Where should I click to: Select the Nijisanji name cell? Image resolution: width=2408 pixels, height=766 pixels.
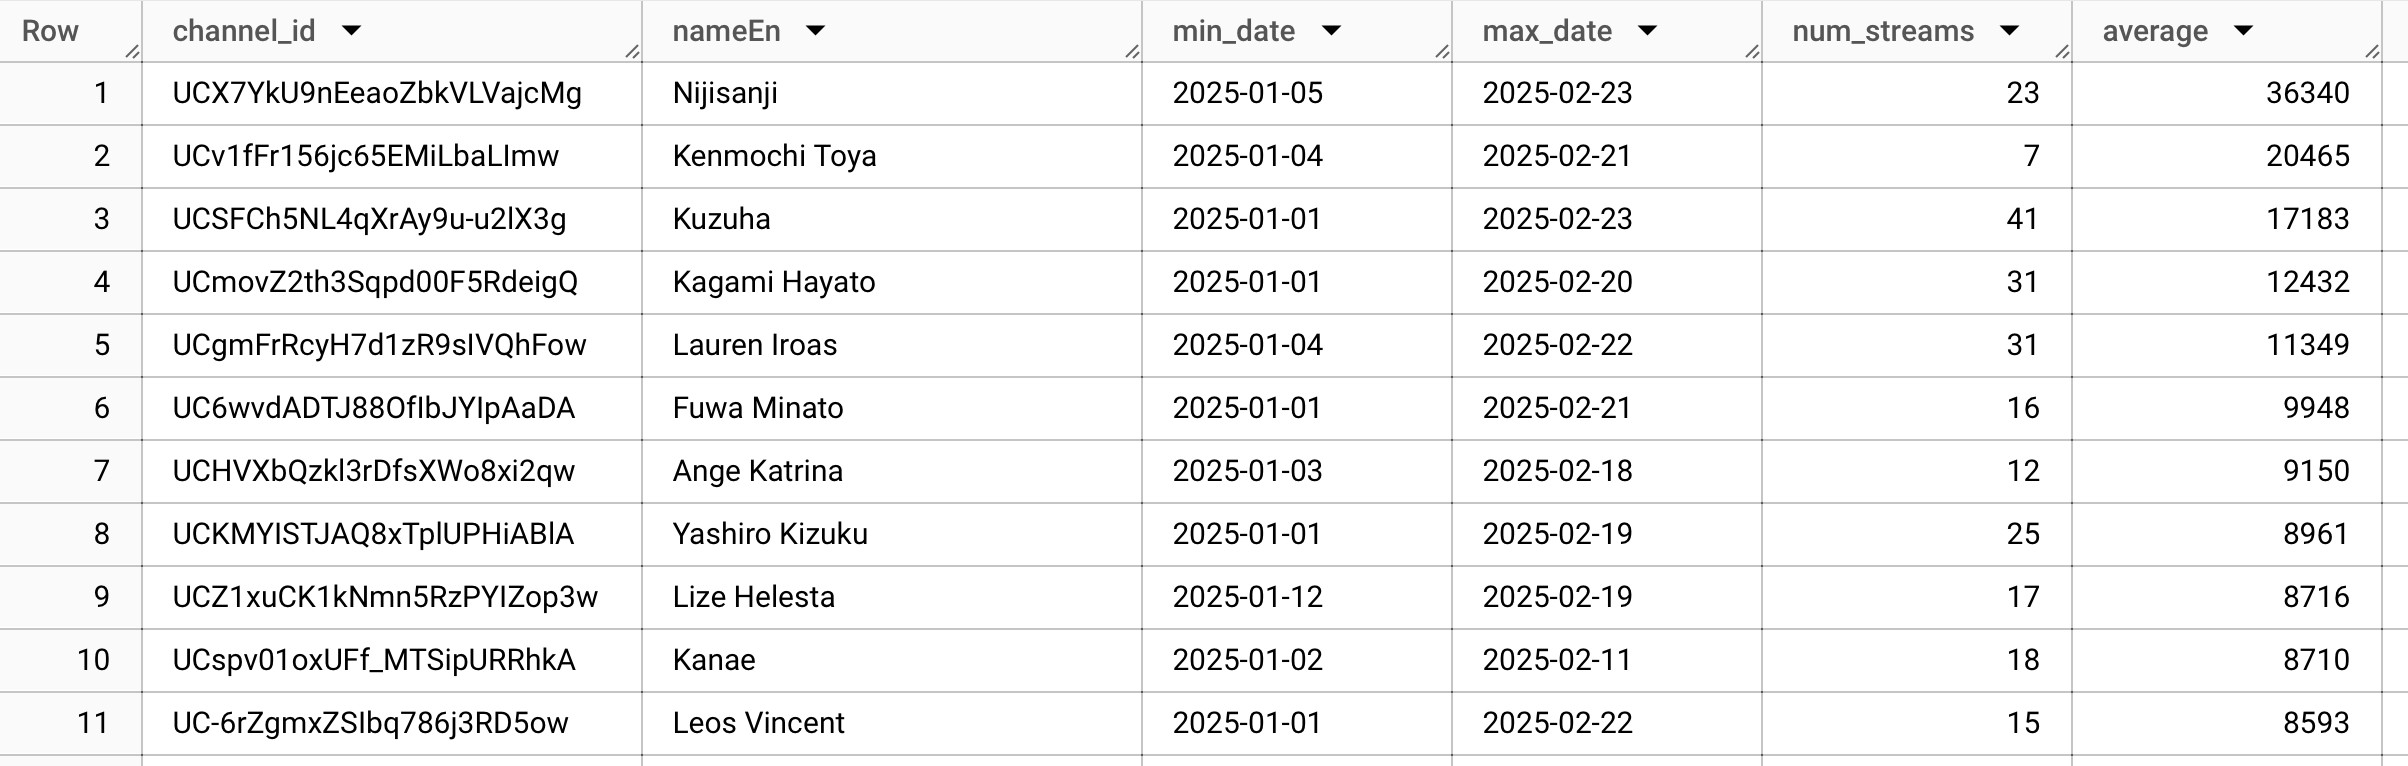coord(891,94)
